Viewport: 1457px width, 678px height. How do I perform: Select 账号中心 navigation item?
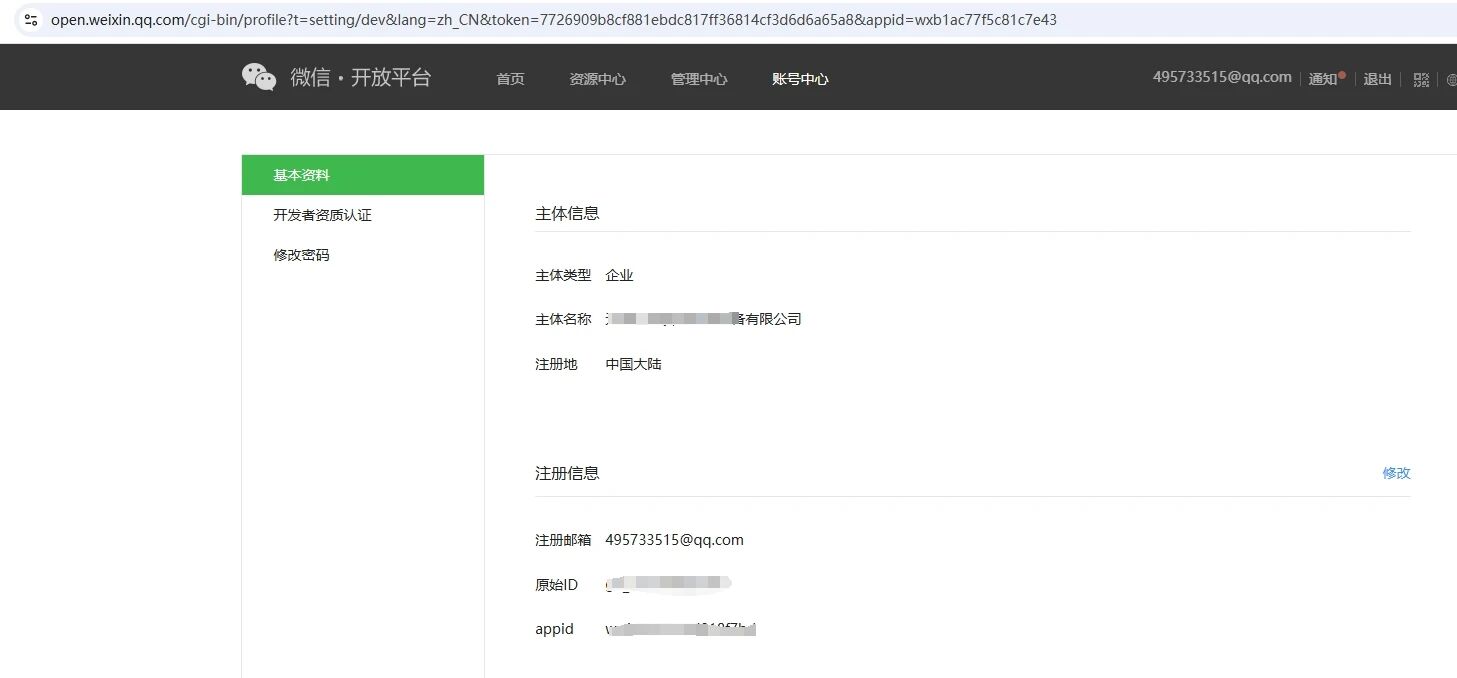(800, 79)
